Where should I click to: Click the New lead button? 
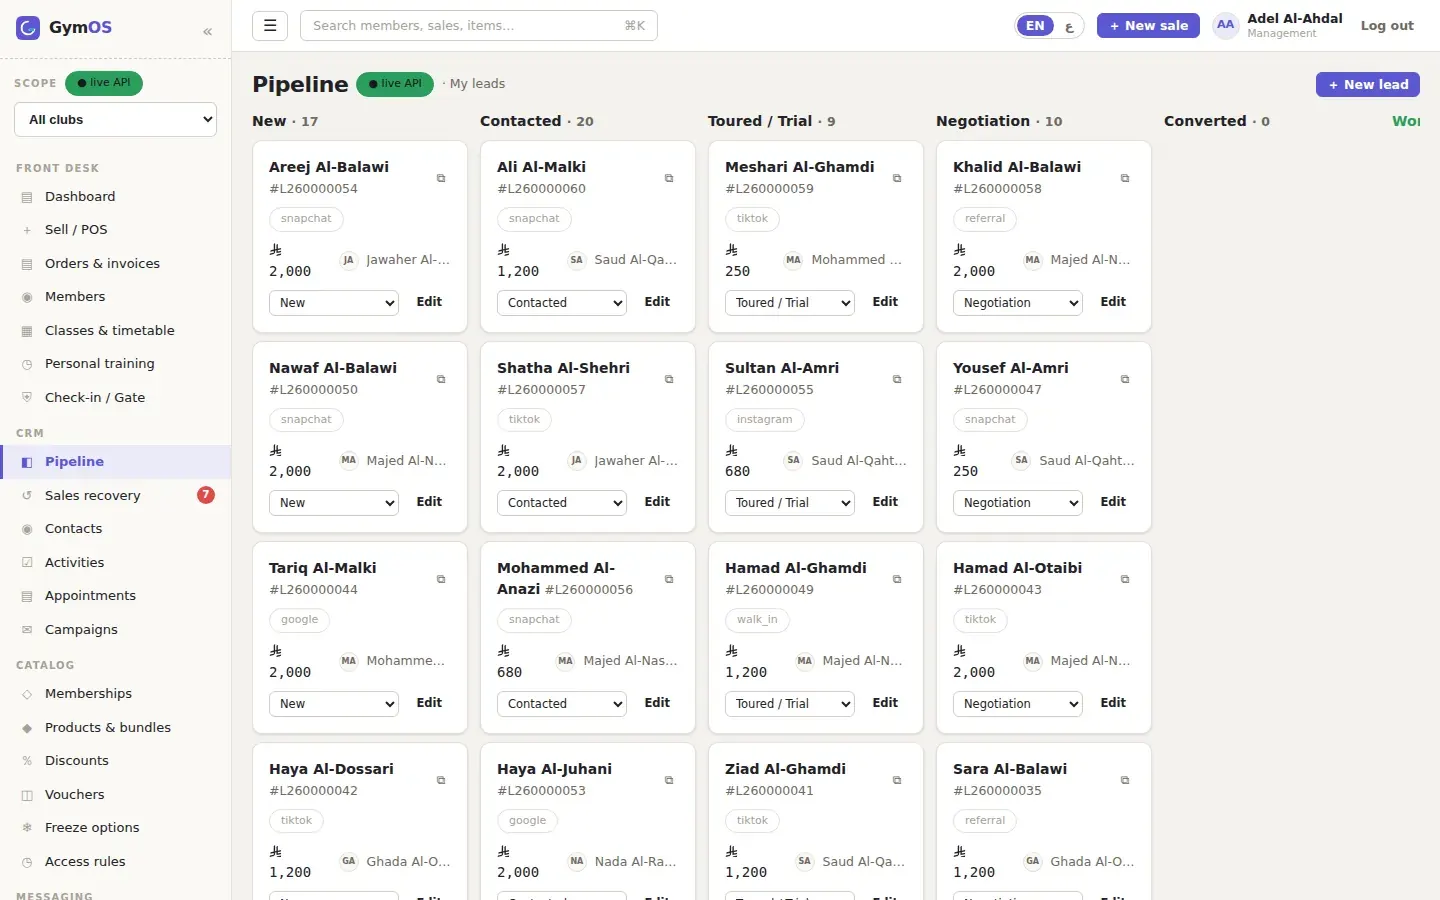(1367, 85)
